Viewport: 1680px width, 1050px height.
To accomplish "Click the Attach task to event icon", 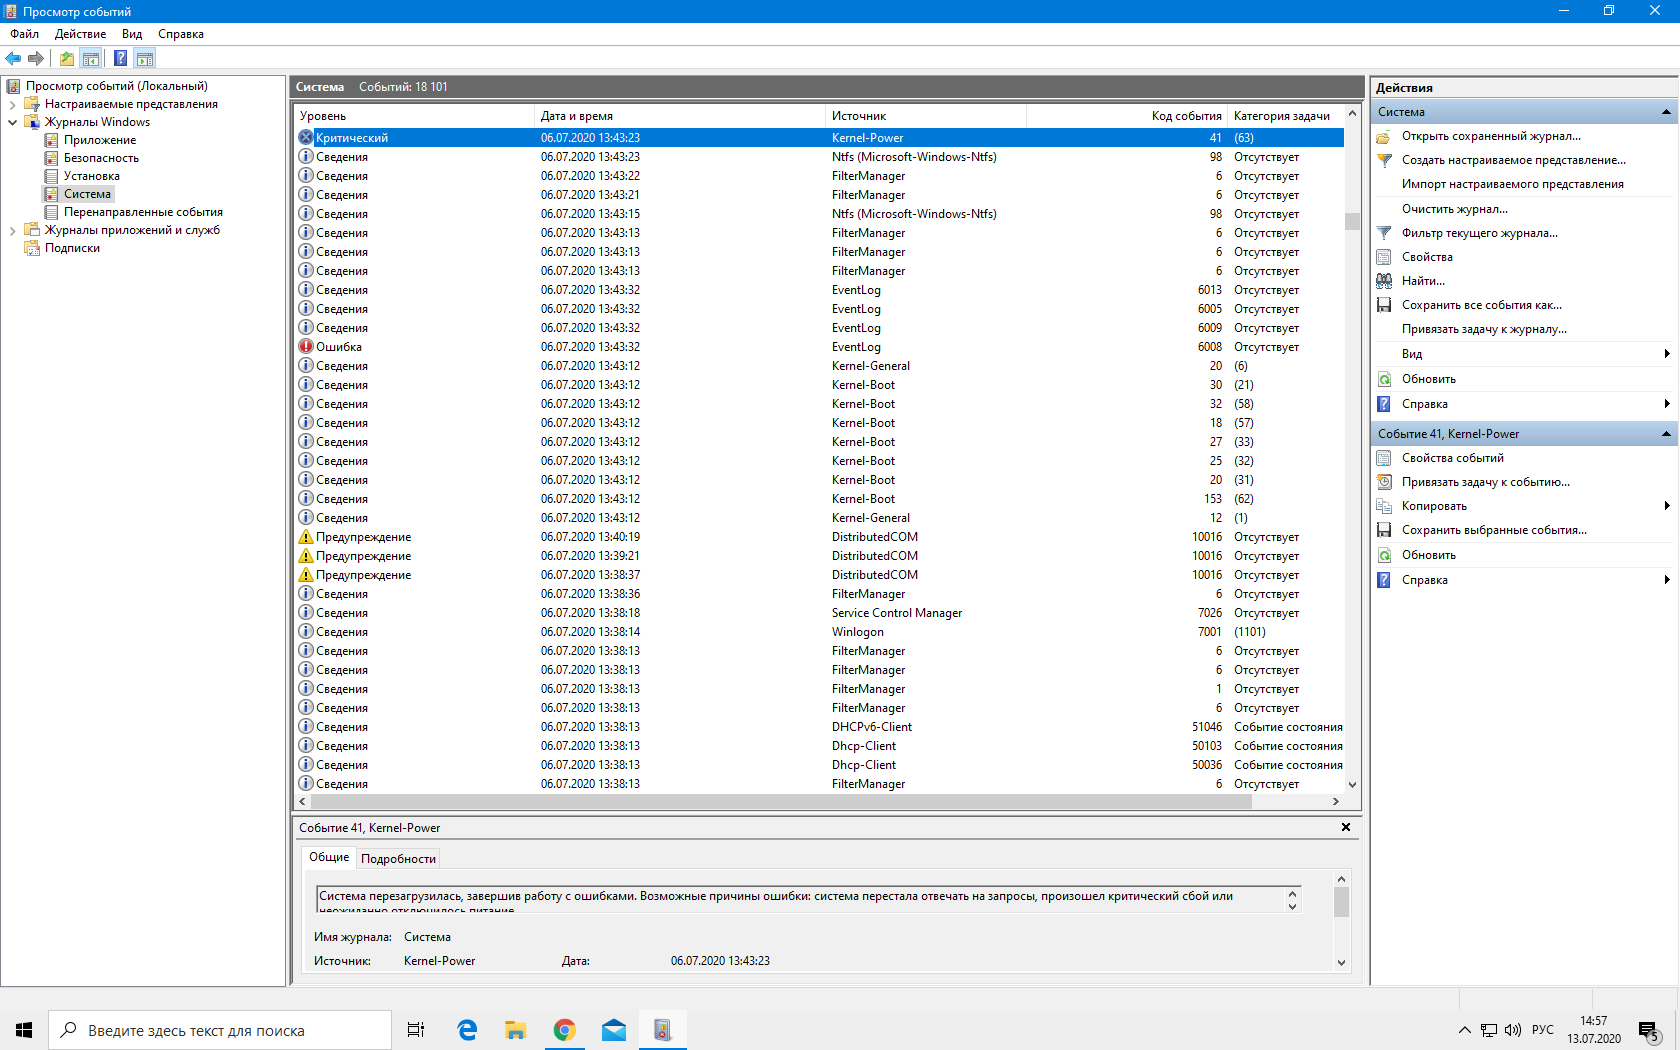I will click(1384, 482).
